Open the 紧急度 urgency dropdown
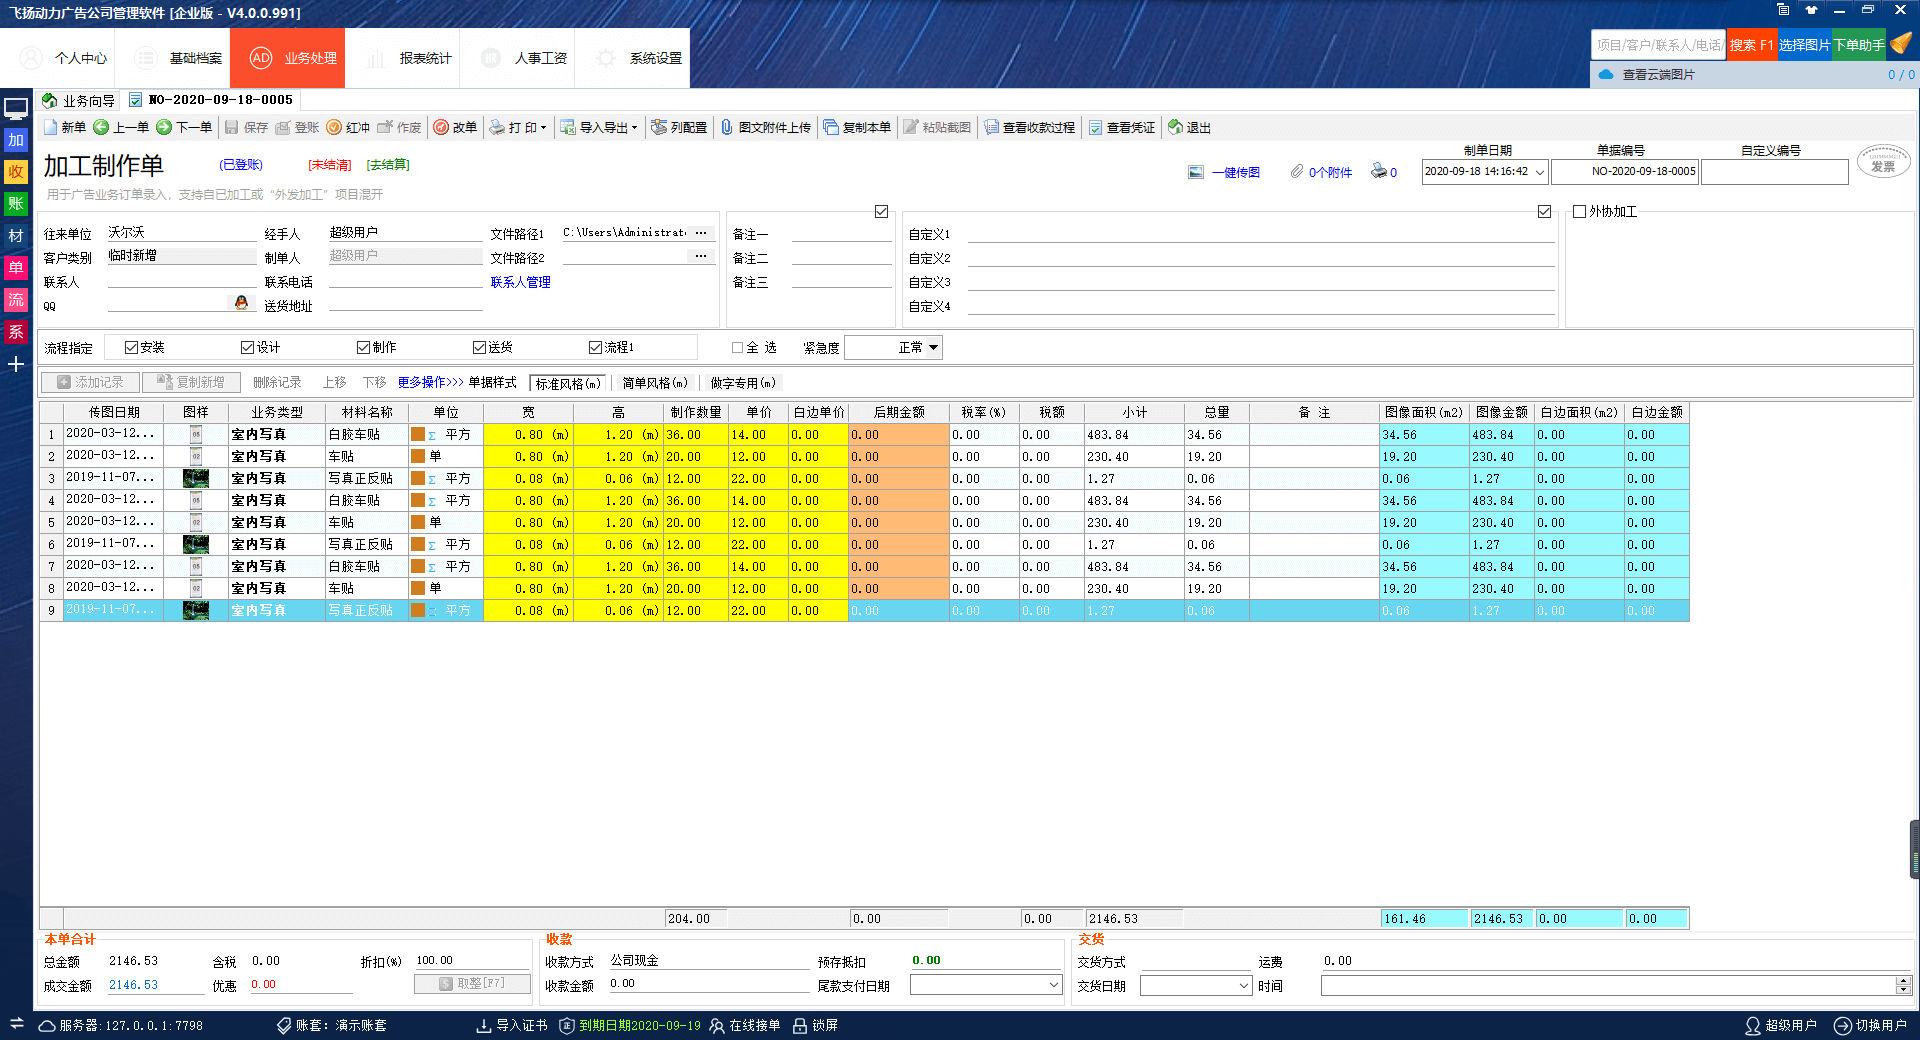This screenshot has height=1040, width=1920. [x=933, y=348]
